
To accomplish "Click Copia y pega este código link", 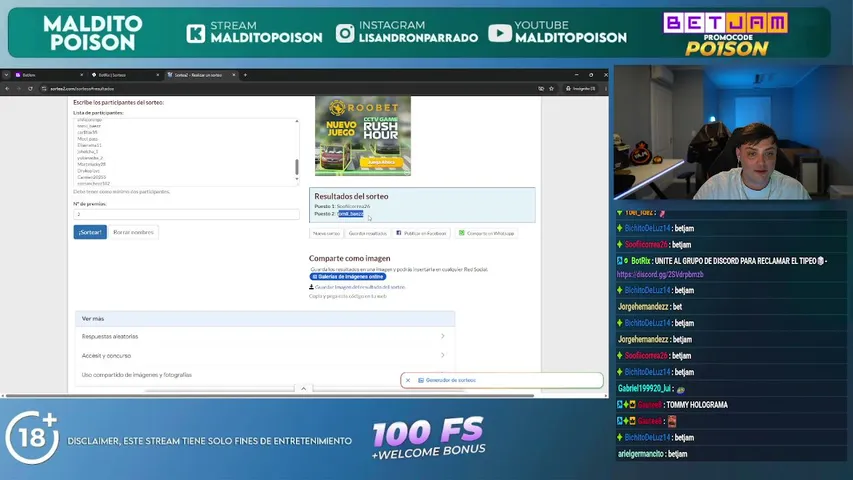I will 348,296.
